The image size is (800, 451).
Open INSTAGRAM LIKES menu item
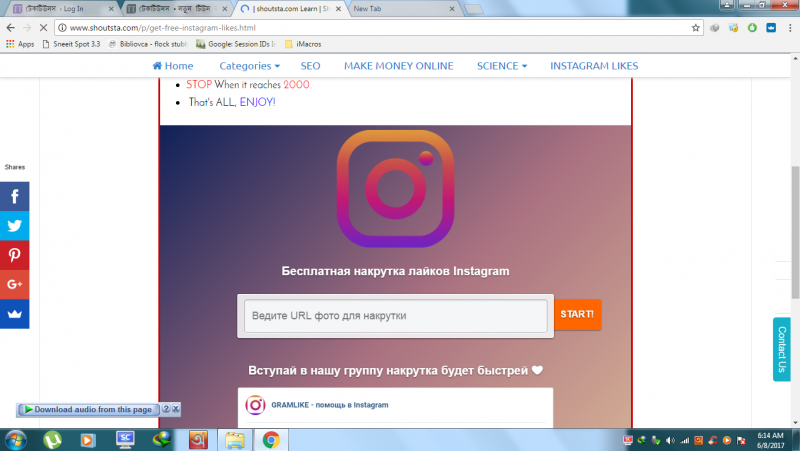tap(594, 66)
